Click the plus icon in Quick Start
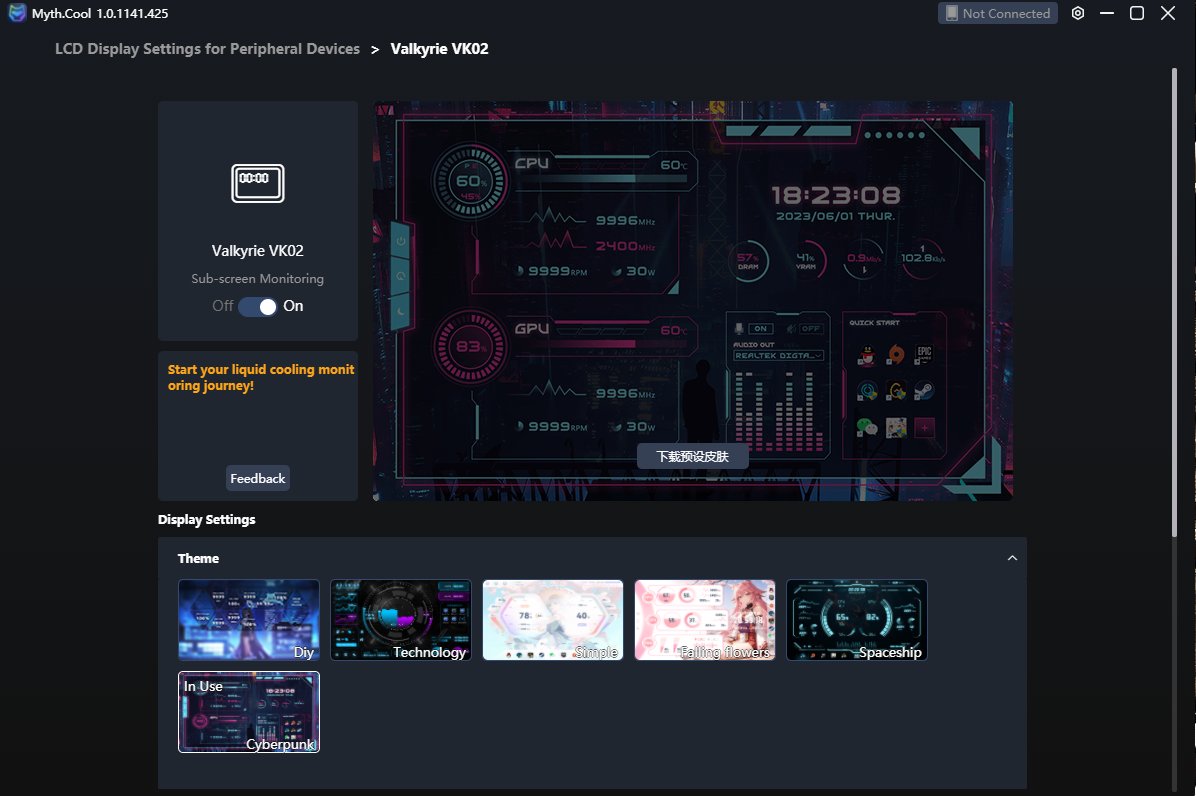 (x=924, y=427)
